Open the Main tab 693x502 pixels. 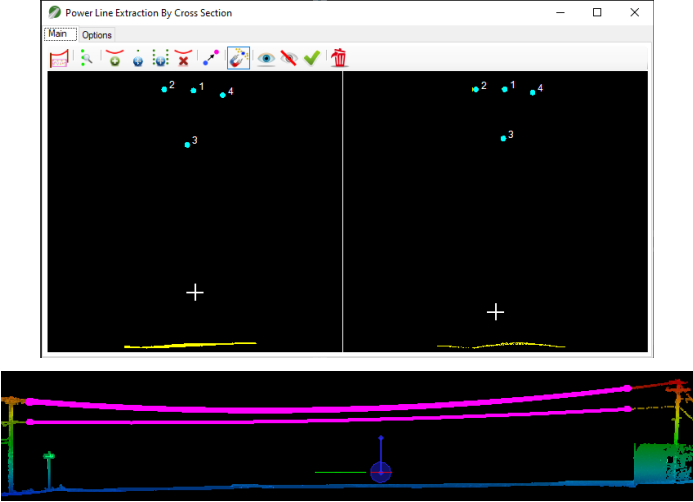[58, 34]
